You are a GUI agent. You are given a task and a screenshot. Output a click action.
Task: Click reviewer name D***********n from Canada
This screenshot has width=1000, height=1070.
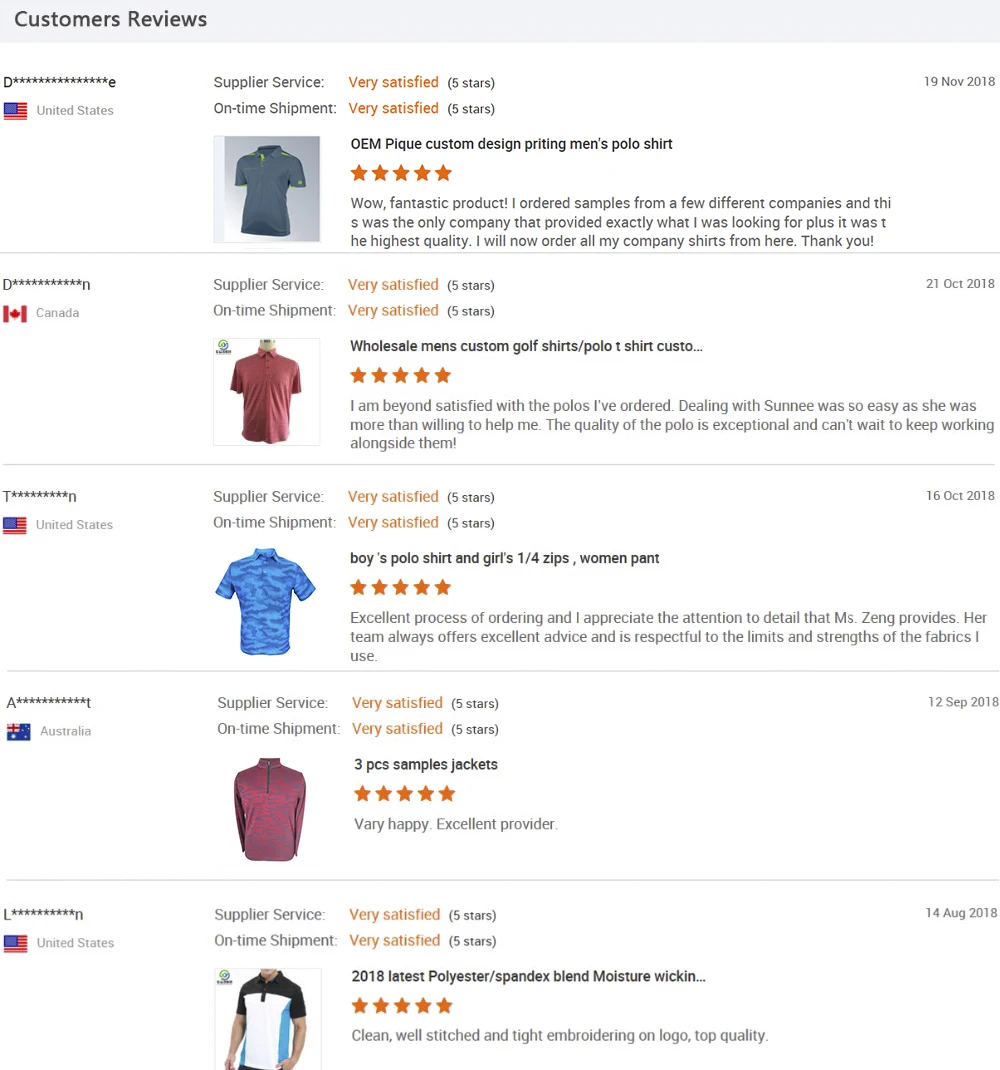point(46,285)
